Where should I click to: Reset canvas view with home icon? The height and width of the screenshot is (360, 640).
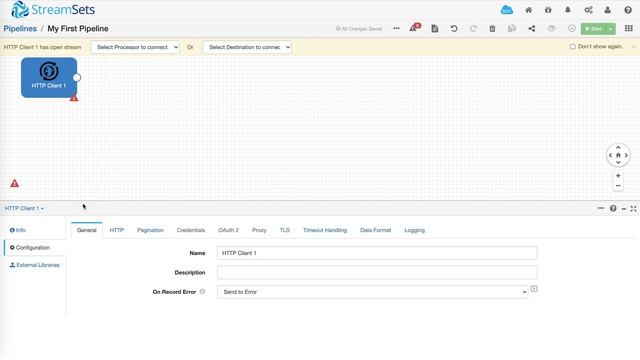pyautogui.click(x=618, y=155)
